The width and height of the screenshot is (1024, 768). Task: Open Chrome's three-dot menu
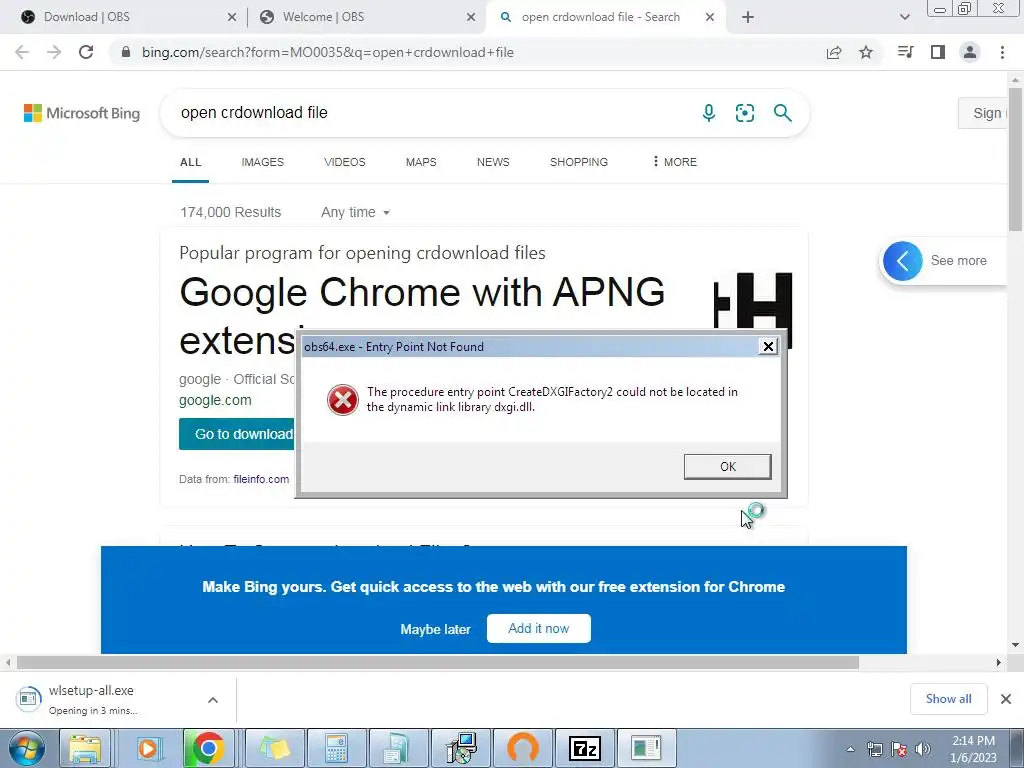tap(1002, 52)
